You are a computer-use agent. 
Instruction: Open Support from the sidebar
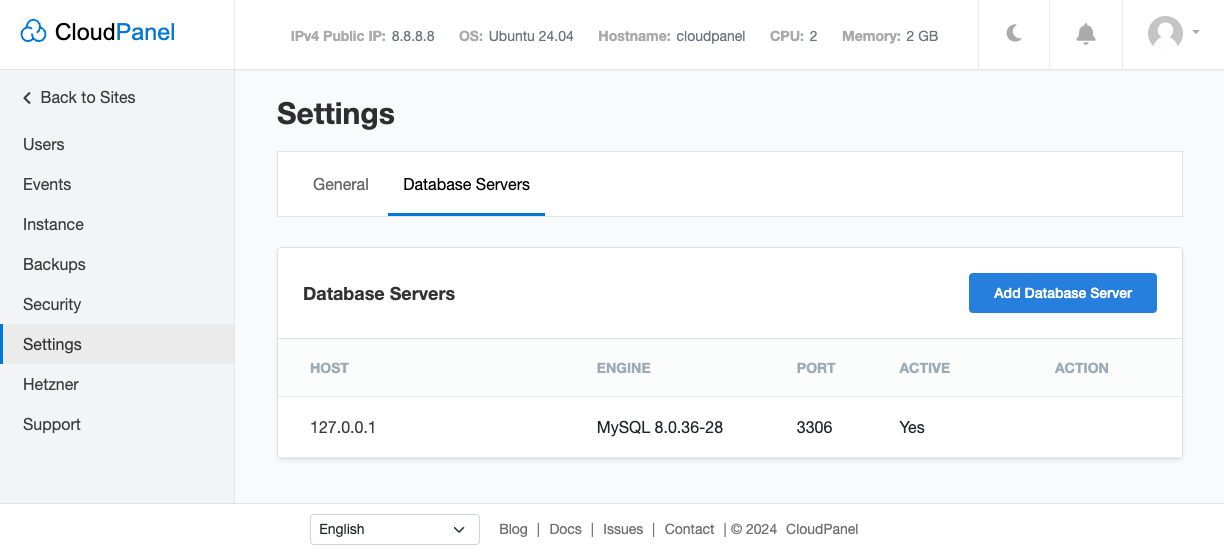(52, 424)
